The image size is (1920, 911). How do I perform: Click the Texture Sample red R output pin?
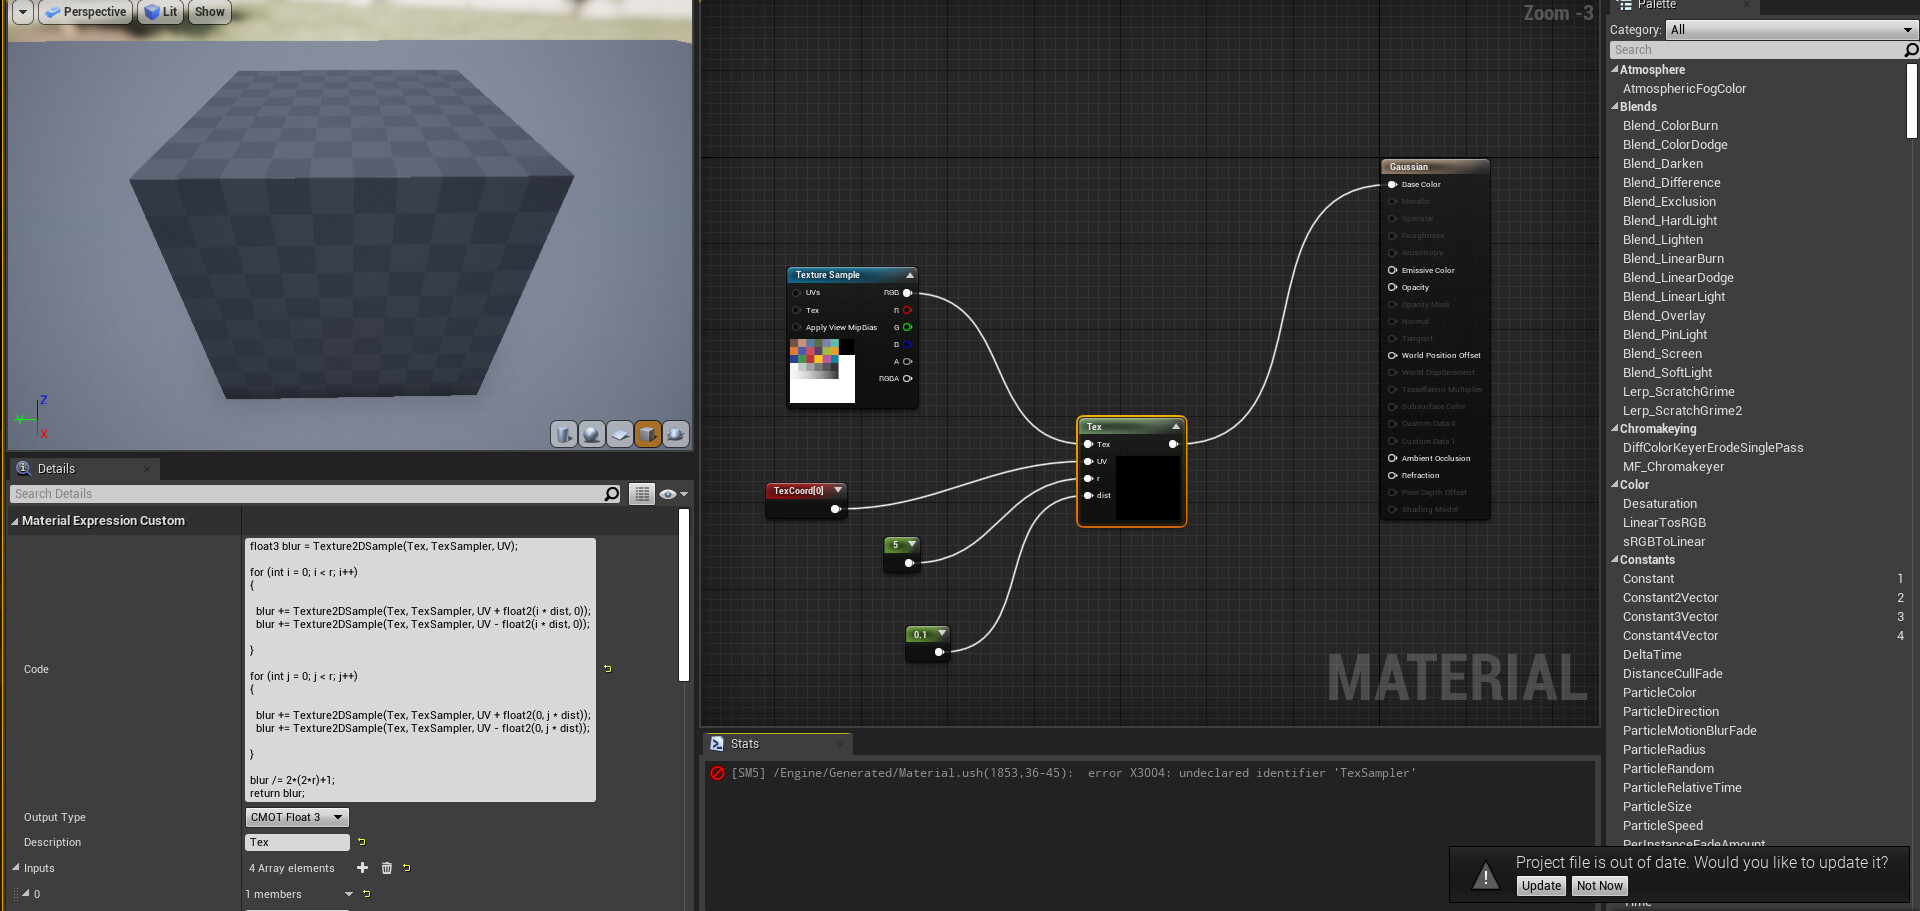pos(907,310)
